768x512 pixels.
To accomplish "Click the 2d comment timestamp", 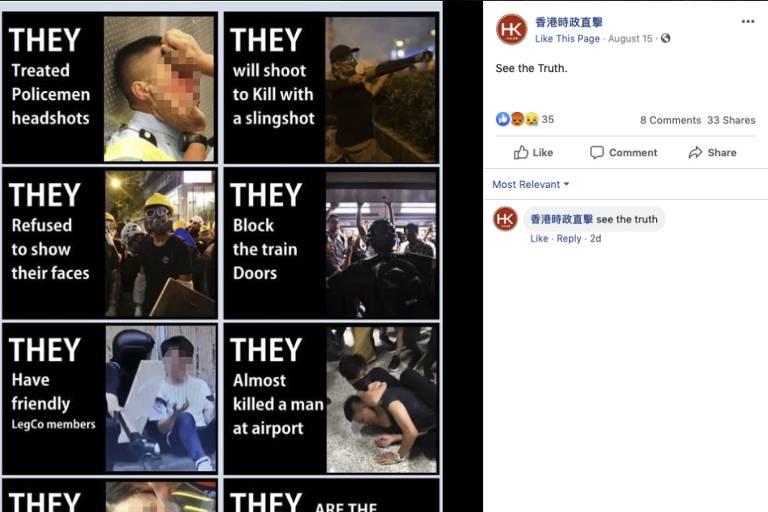I will coord(595,239).
